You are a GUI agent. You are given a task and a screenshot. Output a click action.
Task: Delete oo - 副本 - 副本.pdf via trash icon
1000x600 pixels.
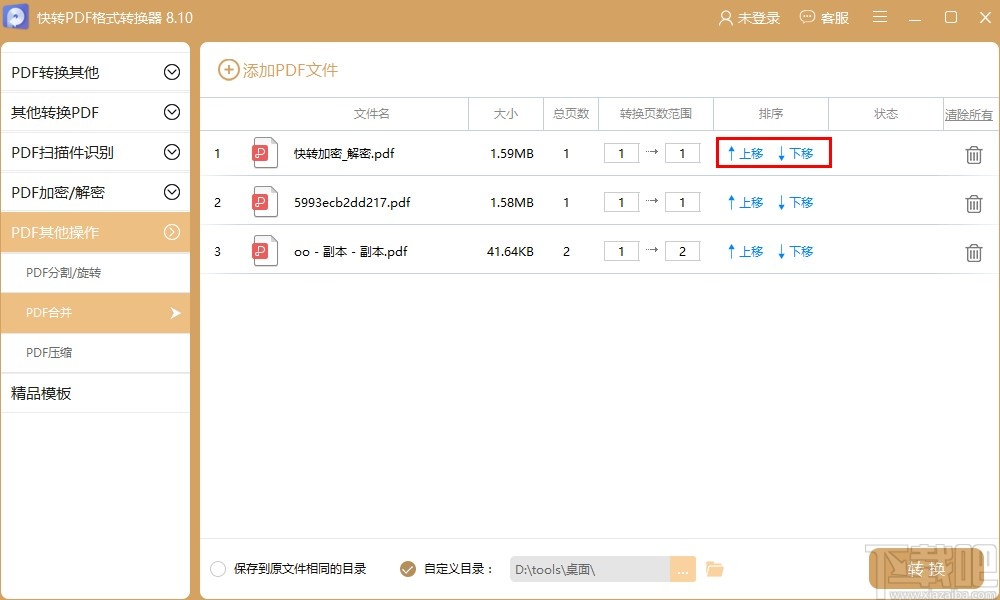point(974,252)
